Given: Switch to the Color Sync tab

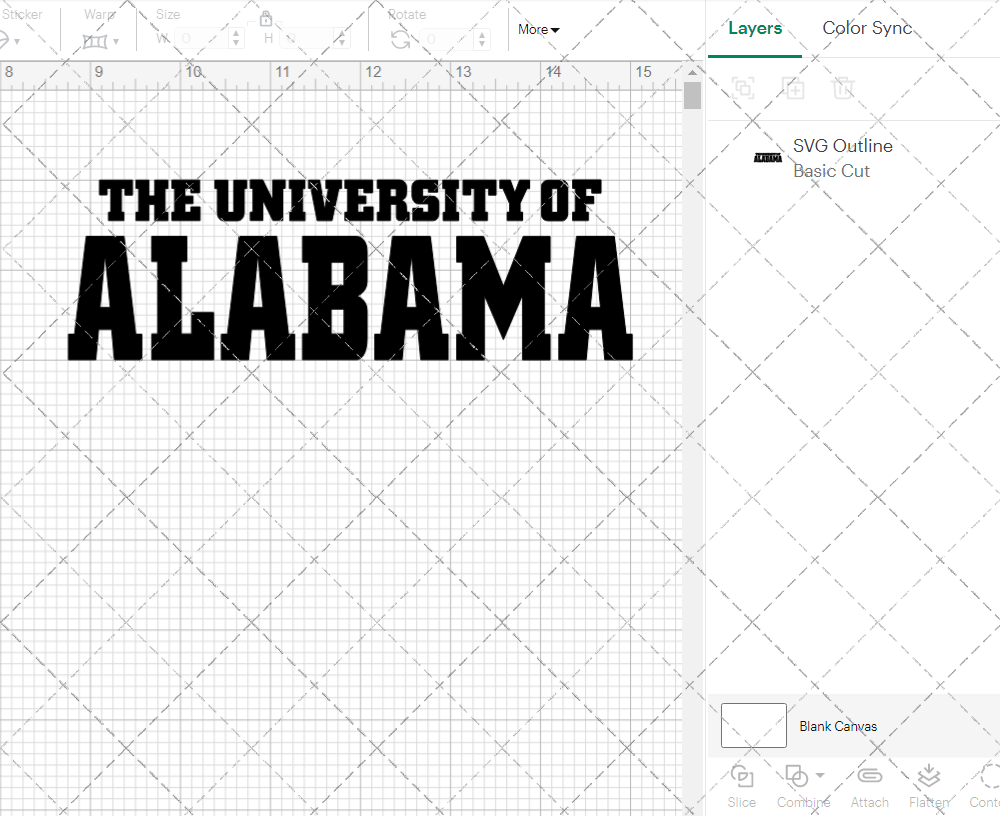Looking at the screenshot, I should [x=867, y=28].
